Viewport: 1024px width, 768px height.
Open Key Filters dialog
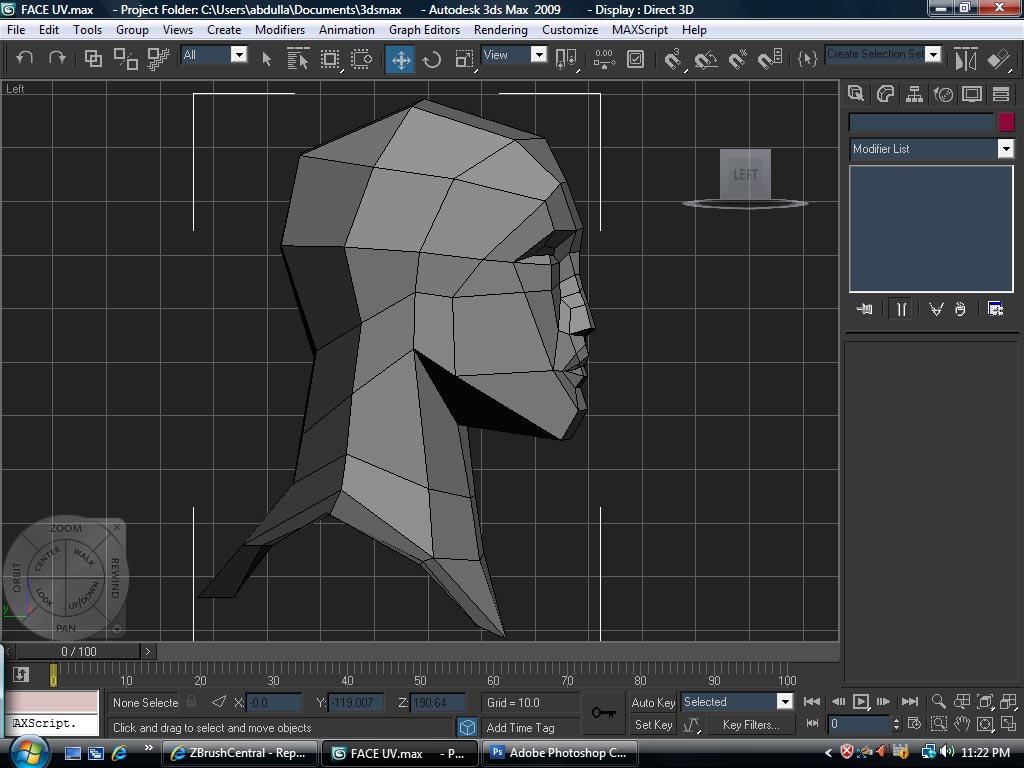pyautogui.click(x=751, y=725)
